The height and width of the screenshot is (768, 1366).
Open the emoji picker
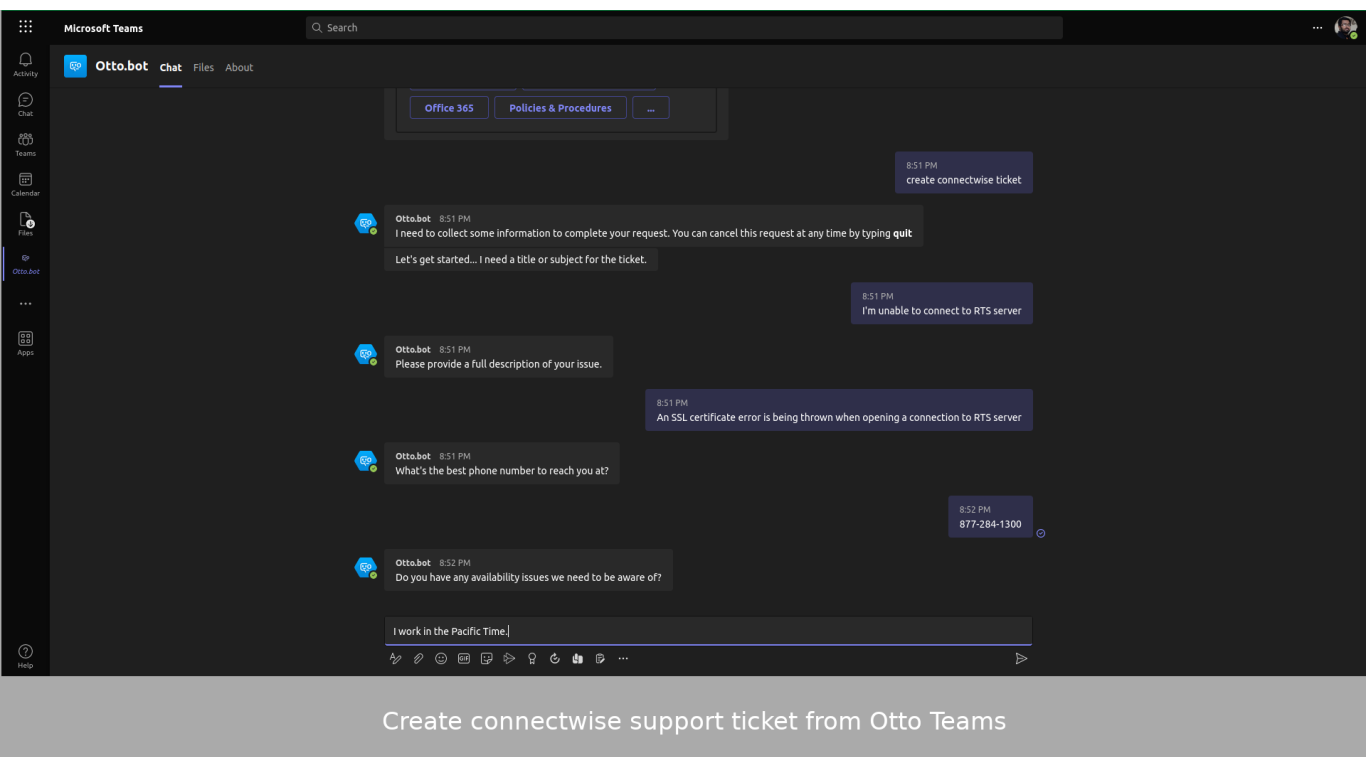pyautogui.click(x=441, y=658)
